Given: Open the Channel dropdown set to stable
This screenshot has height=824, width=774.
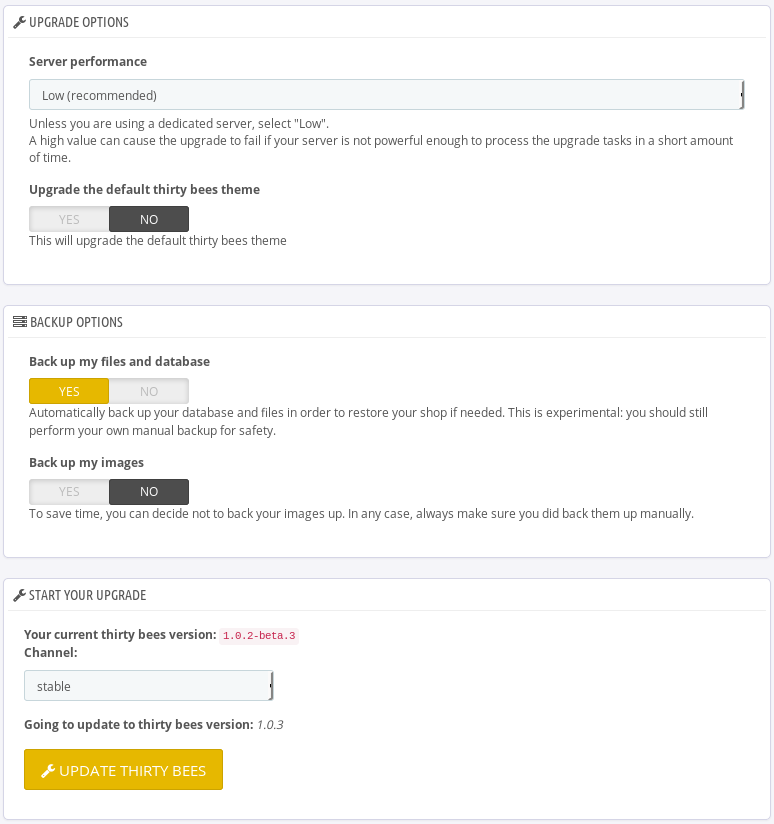Looking at the screenshot, I should click(x=147, y=686).
